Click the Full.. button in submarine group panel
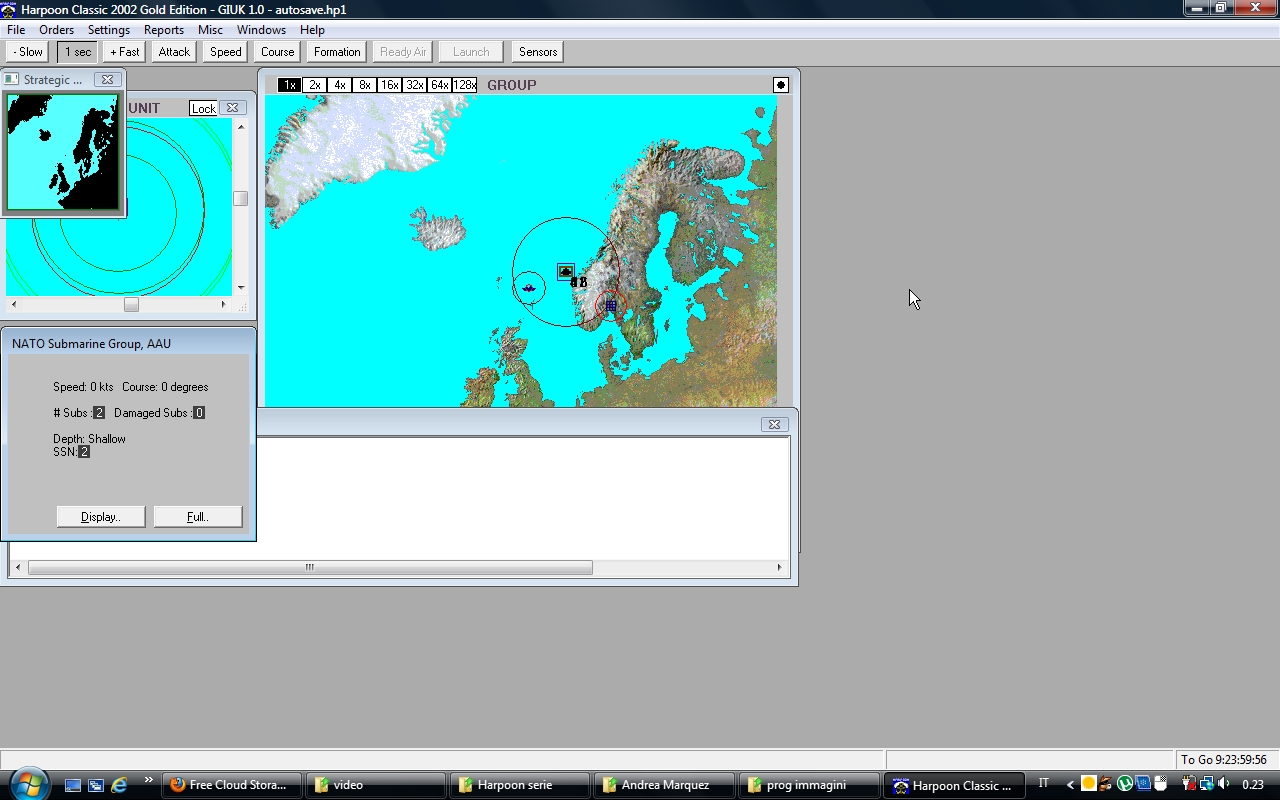Screen dimensions: 1280x800 (x=198, y=517)
